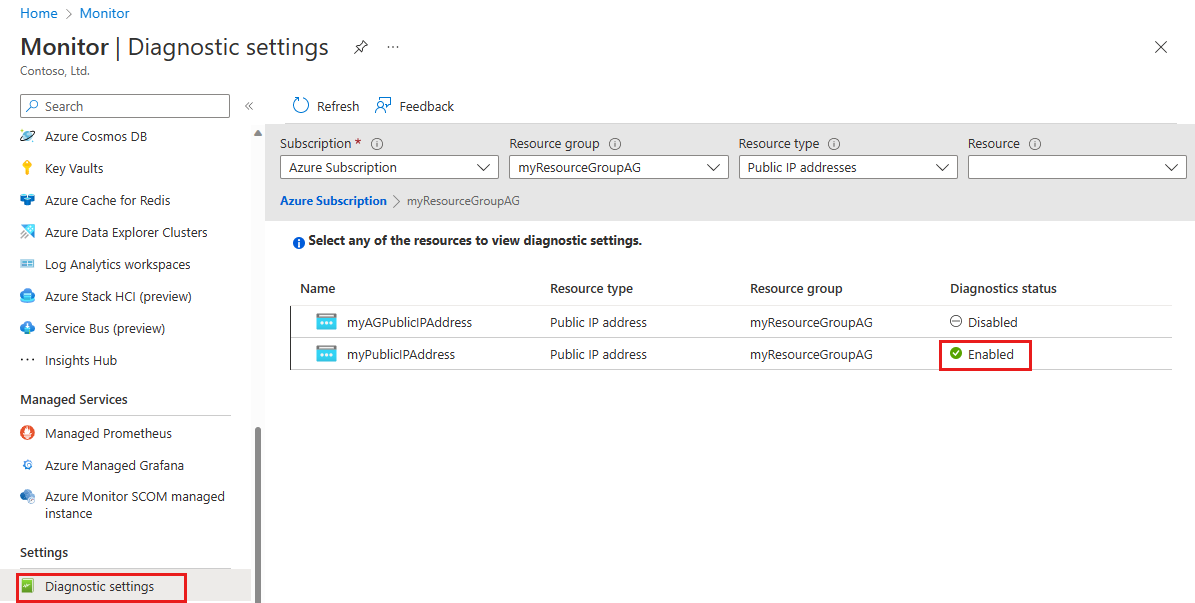Click the Azure Cache for Redis icon
Viewport: 1195px width, 603px height.
[28, 200]
